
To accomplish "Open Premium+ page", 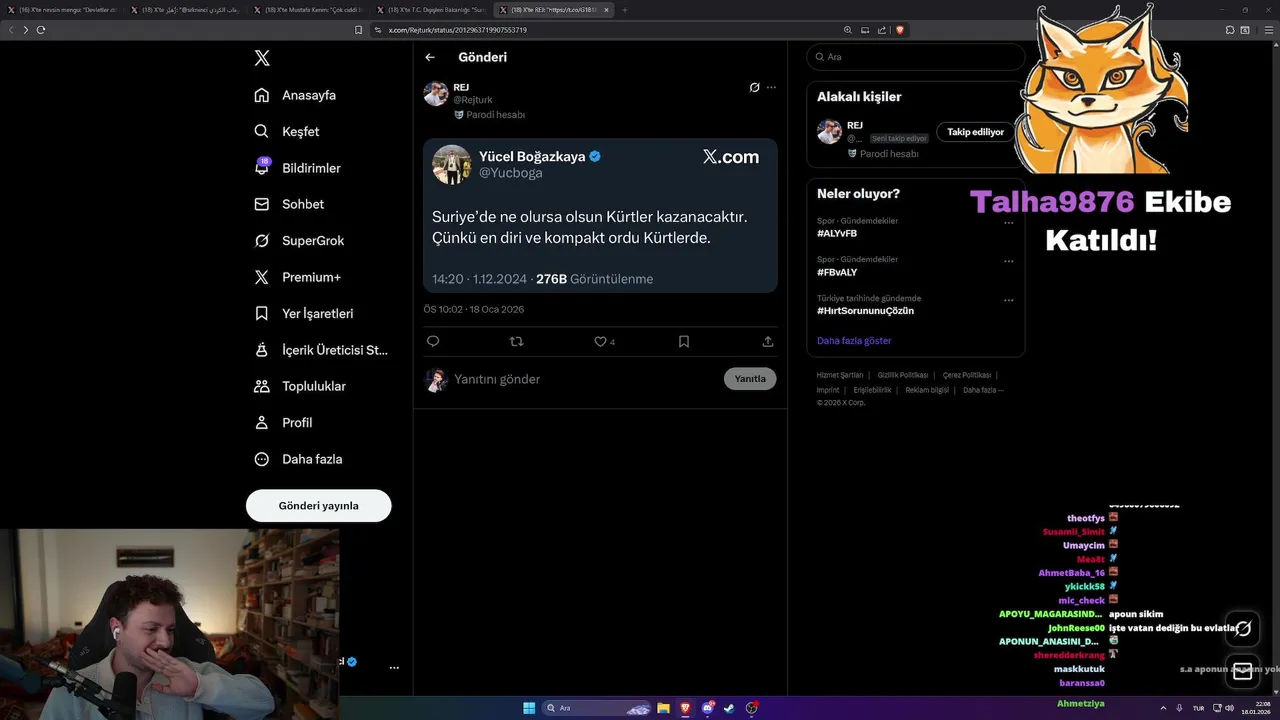I will (297, 277).
